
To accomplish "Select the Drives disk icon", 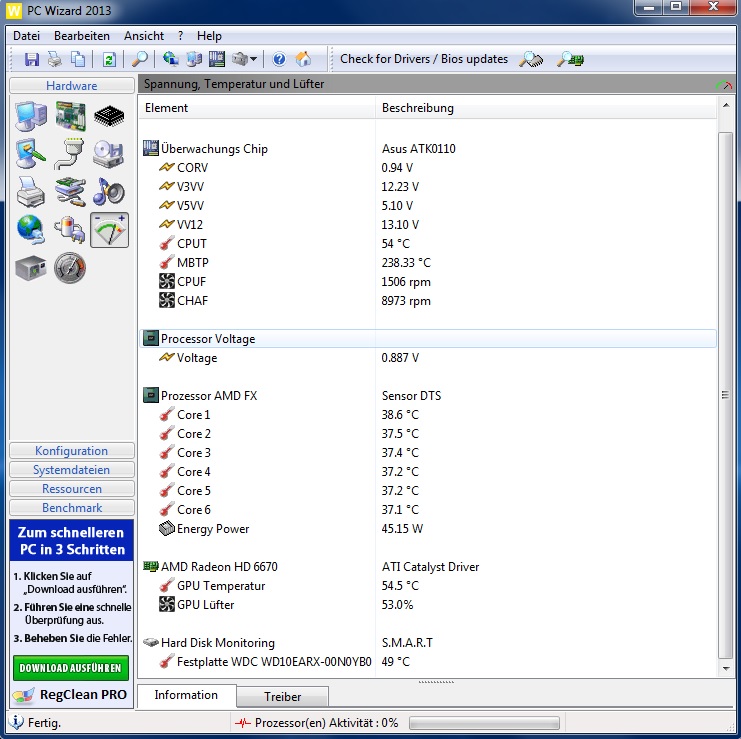I will pos(109,154).
